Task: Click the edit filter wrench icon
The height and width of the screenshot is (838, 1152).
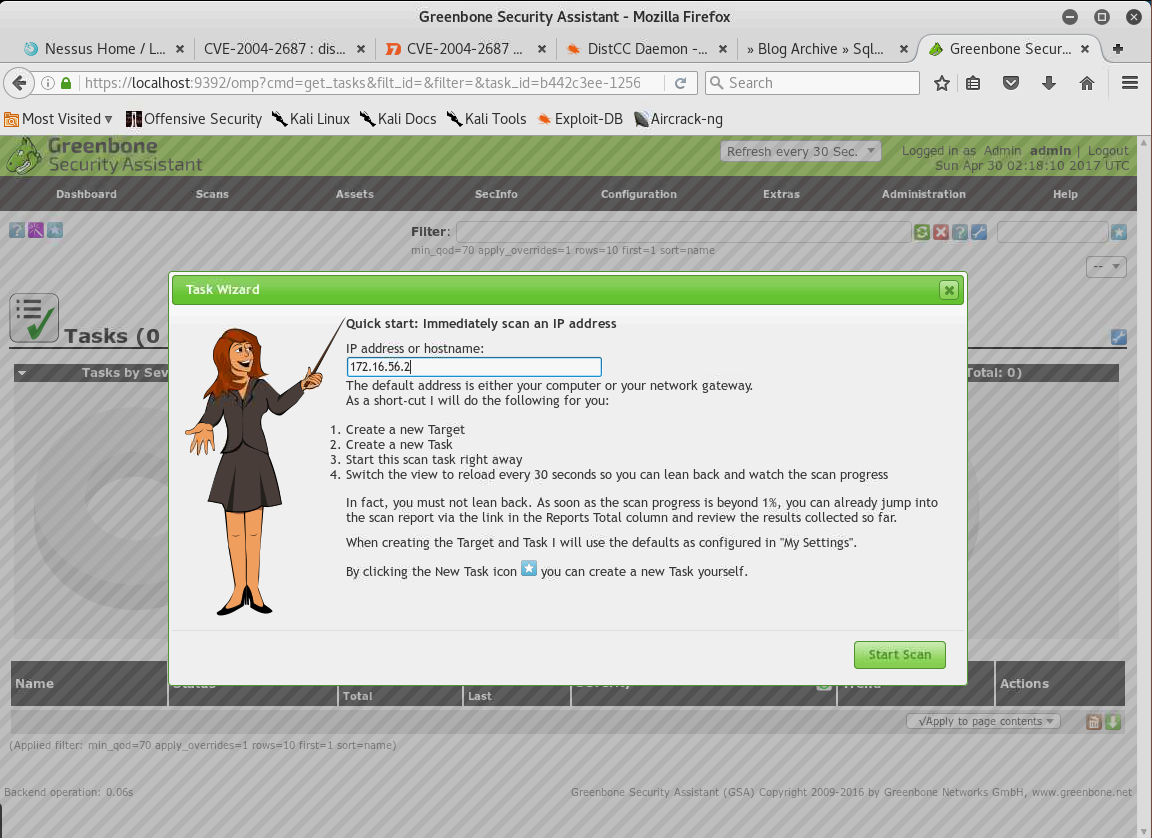Action: 979,232
